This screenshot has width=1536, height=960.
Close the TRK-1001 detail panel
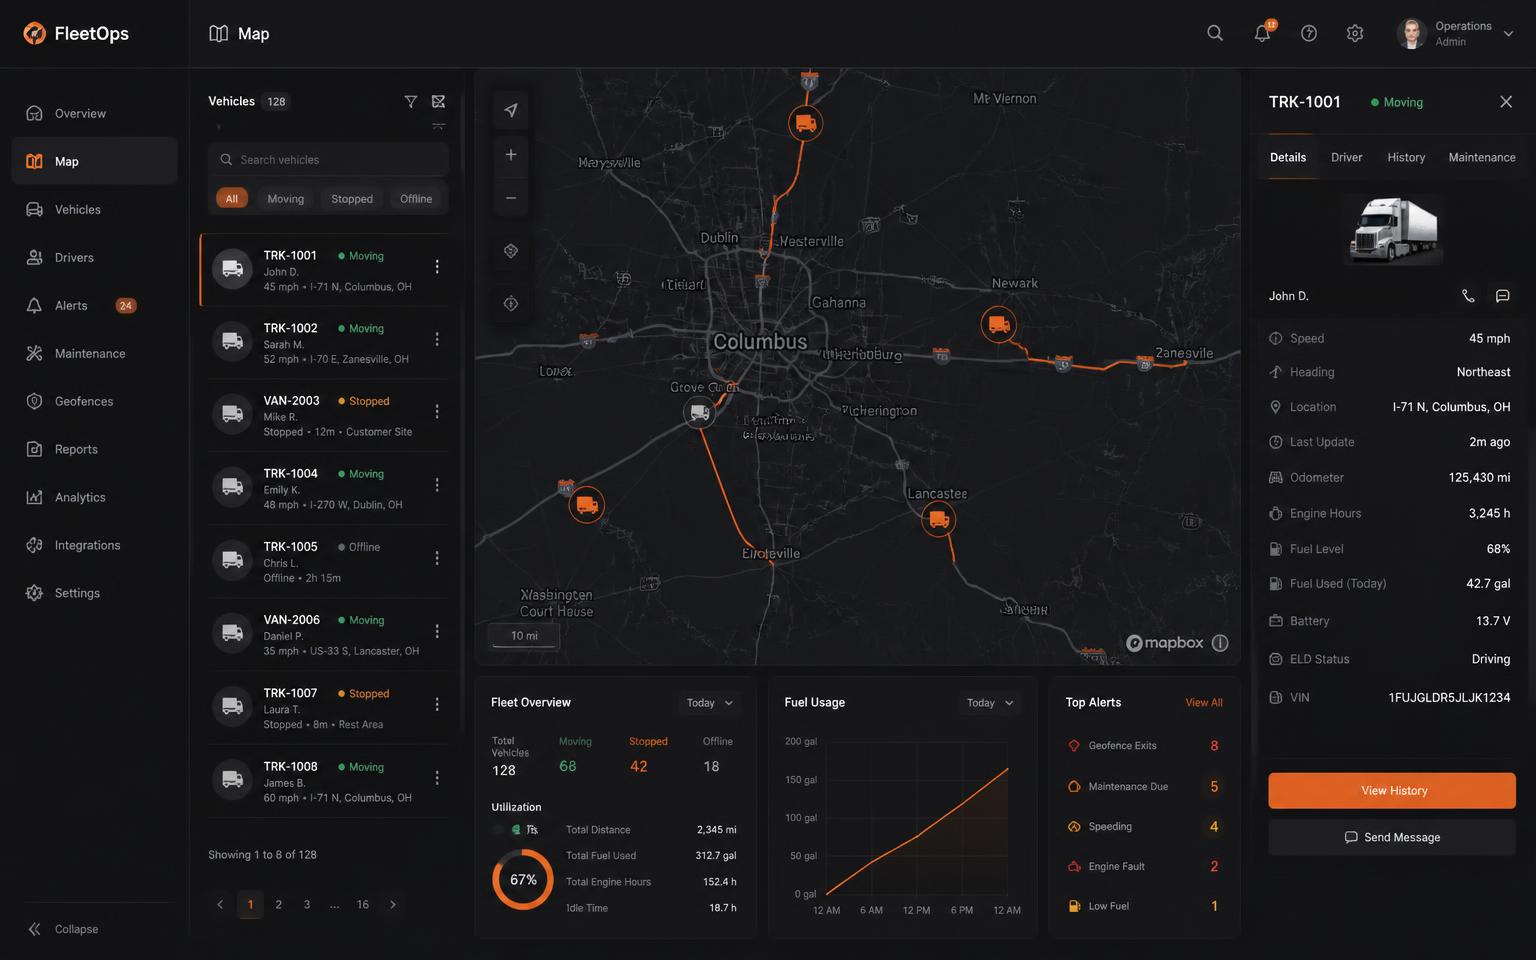pyautogui.click(x=1506, y=102)
